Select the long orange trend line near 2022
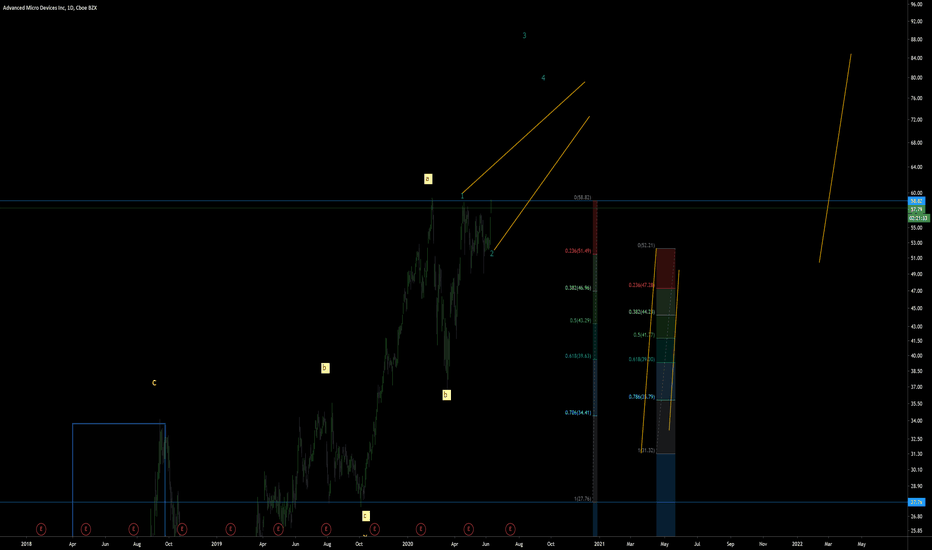932x550 pixels. 835,158
